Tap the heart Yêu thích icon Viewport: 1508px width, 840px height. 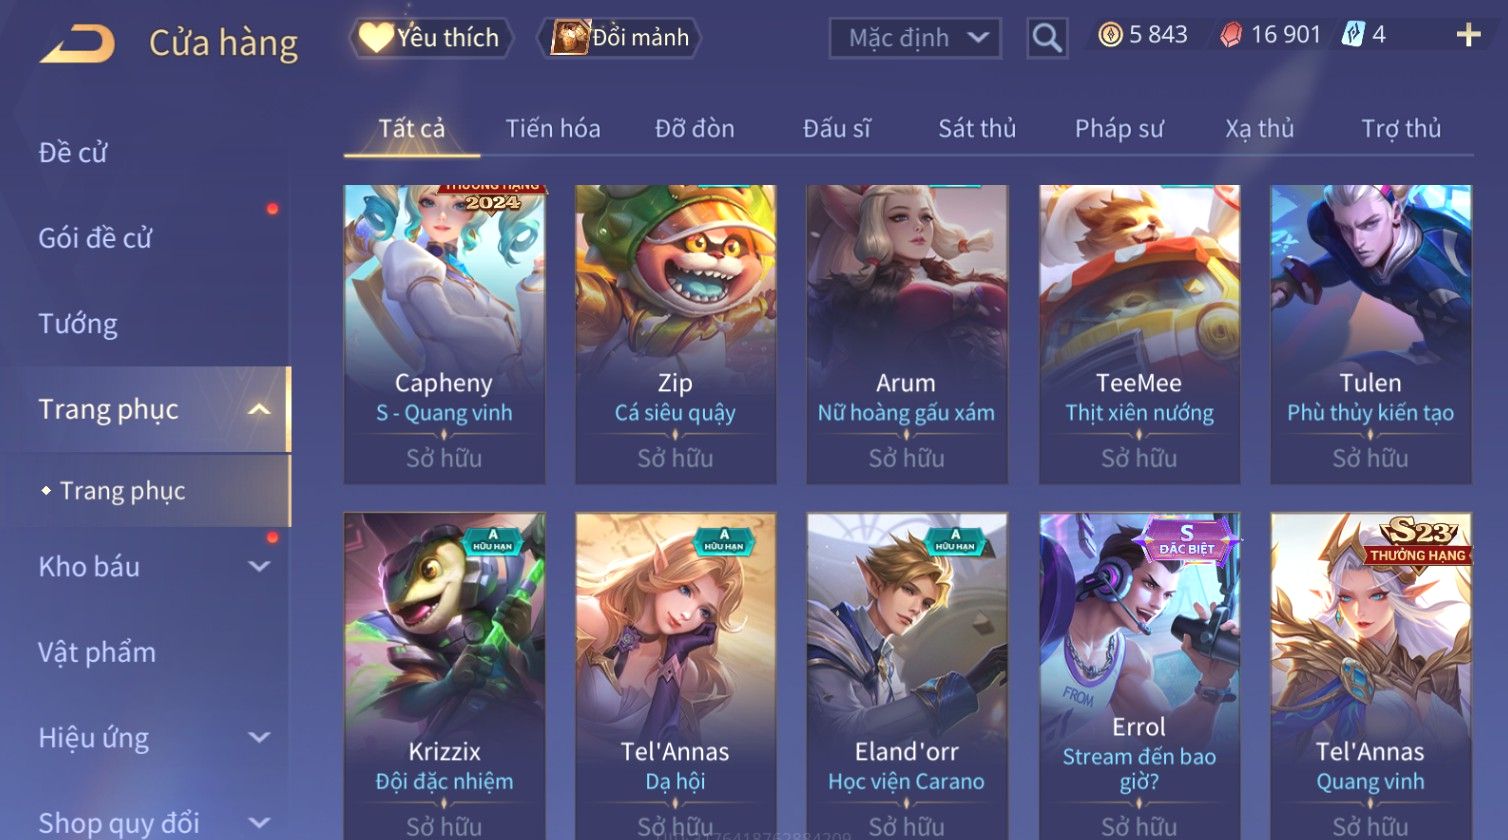(376, 38)
